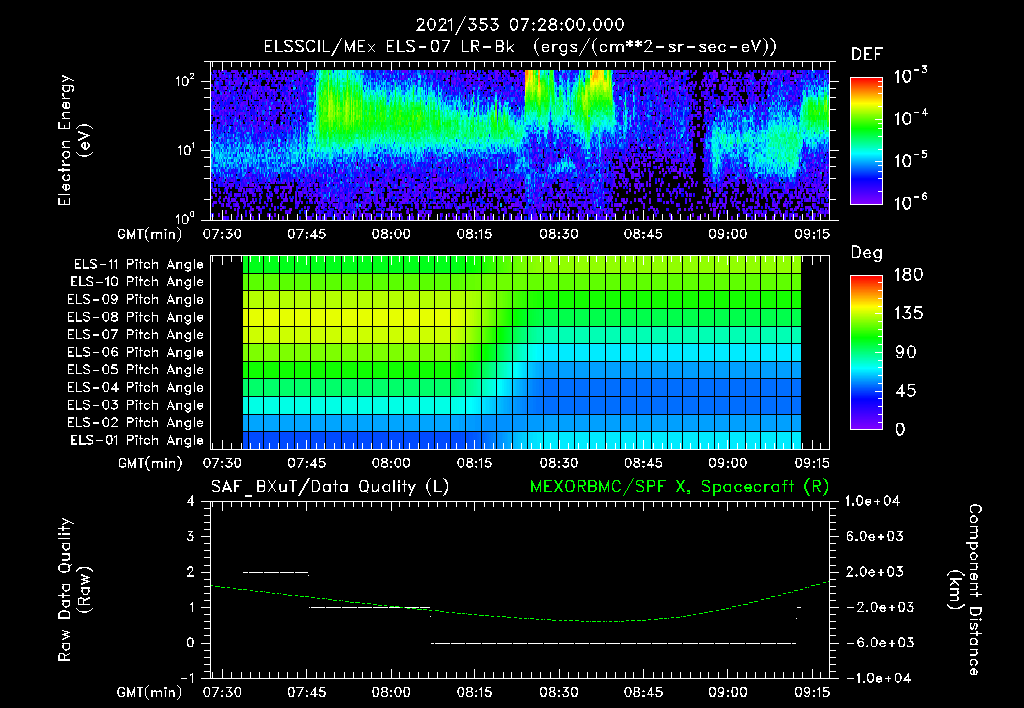Click the ELS-07 Pitch Angle row label
This screenshot has height=708, width=1024.
pyautogui.click(x=135, y=334)
